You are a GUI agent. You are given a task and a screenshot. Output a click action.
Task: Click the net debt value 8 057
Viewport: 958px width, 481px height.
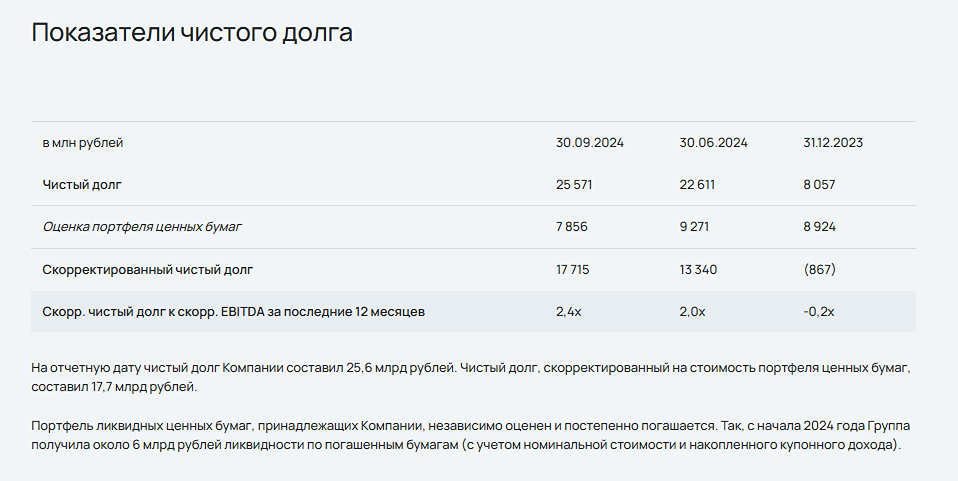819,185
